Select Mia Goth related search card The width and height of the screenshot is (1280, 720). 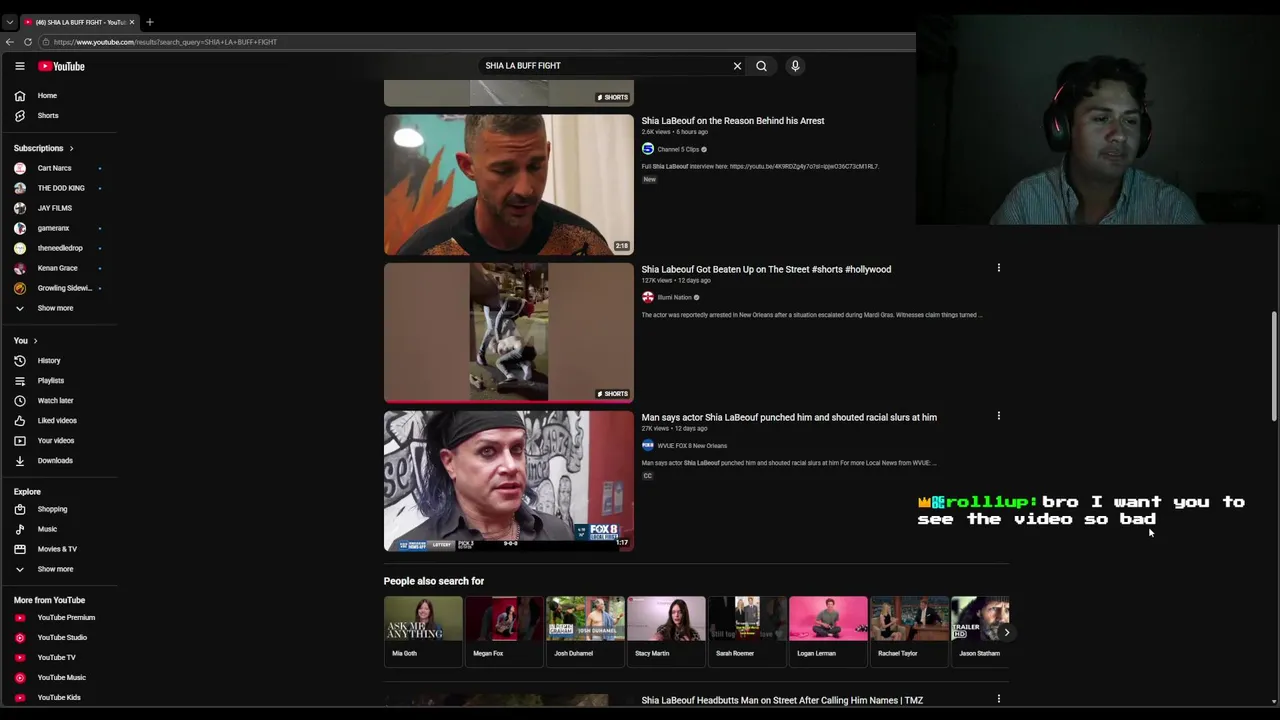[x=423, y=630]
